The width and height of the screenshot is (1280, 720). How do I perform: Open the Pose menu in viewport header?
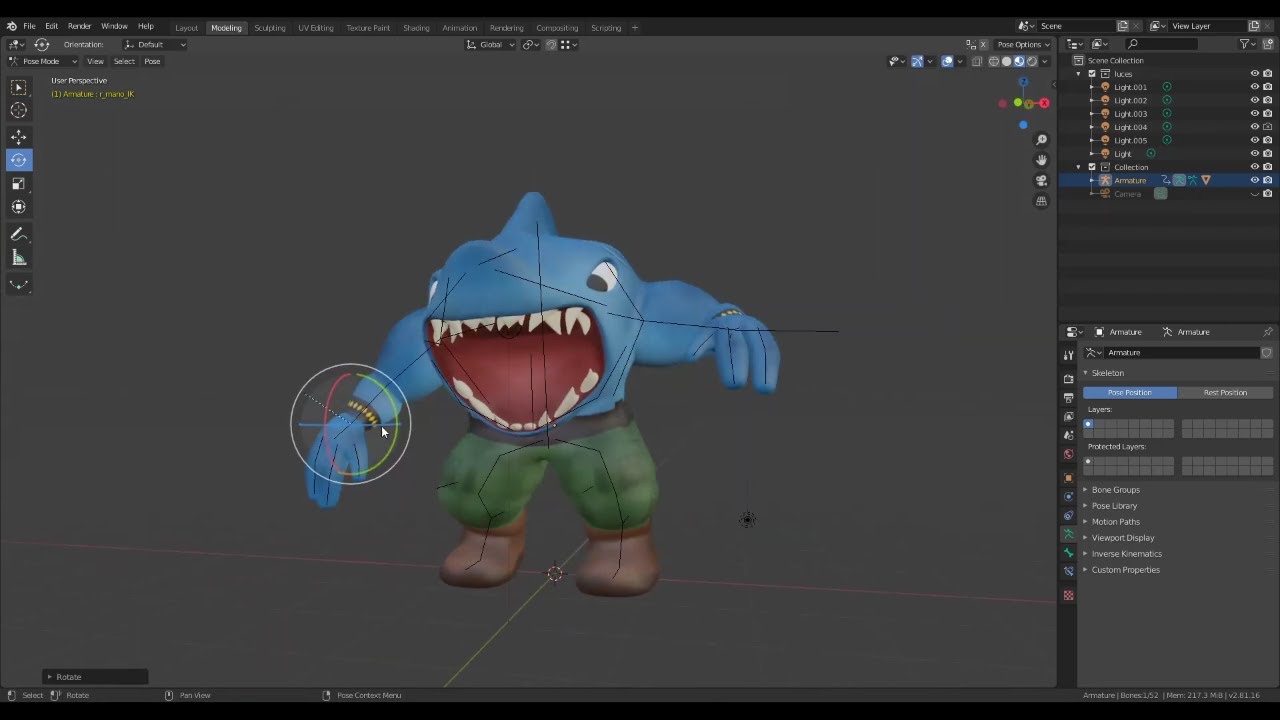(x=152, y=61)
